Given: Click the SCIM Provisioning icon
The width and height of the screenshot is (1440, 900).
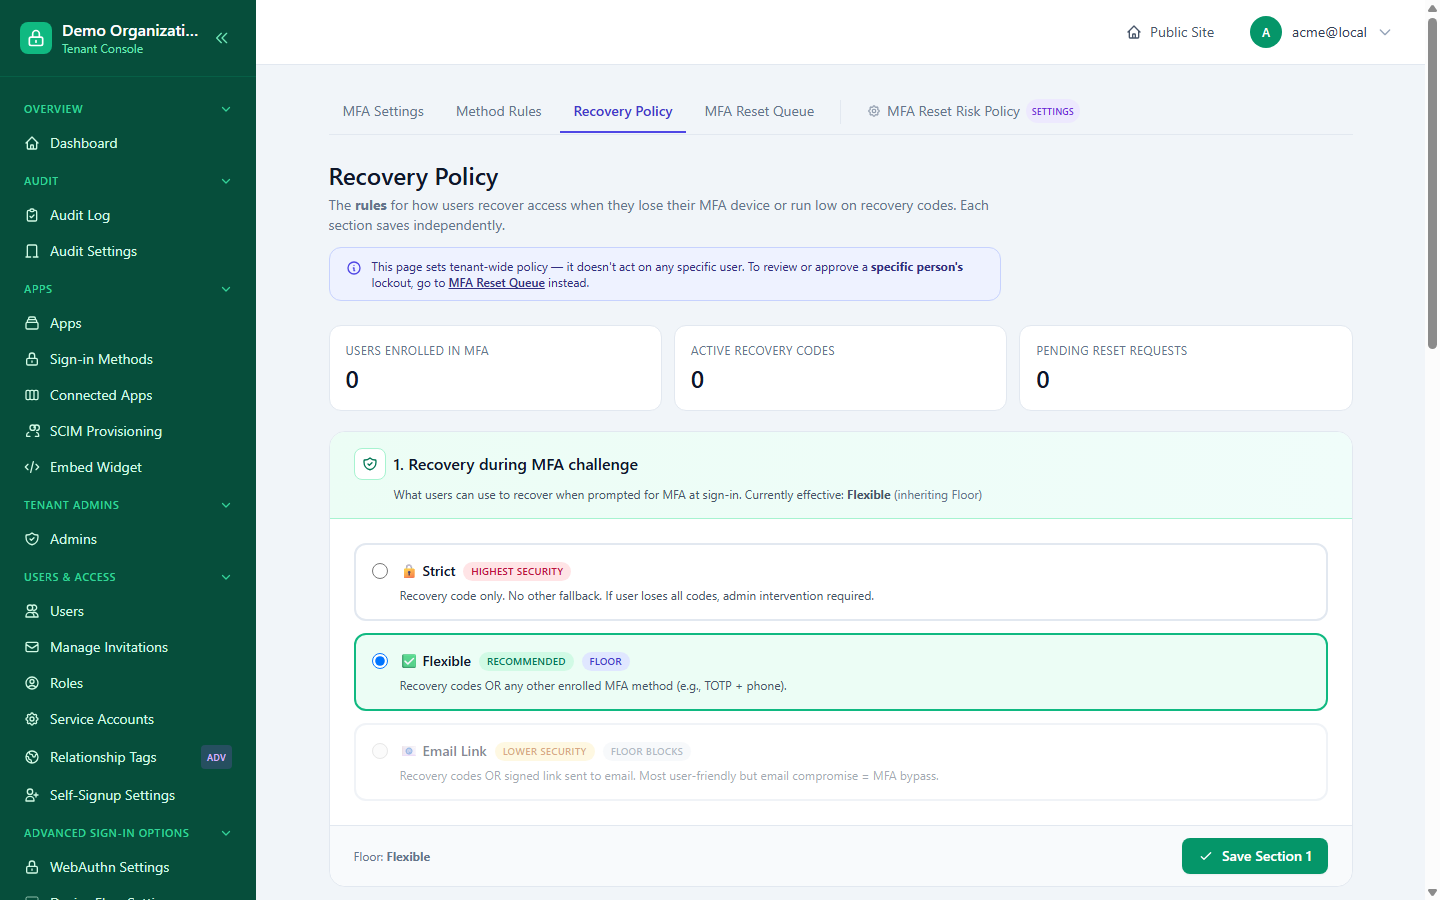Looking at the screenshot, I should click(x=32, y=431).
